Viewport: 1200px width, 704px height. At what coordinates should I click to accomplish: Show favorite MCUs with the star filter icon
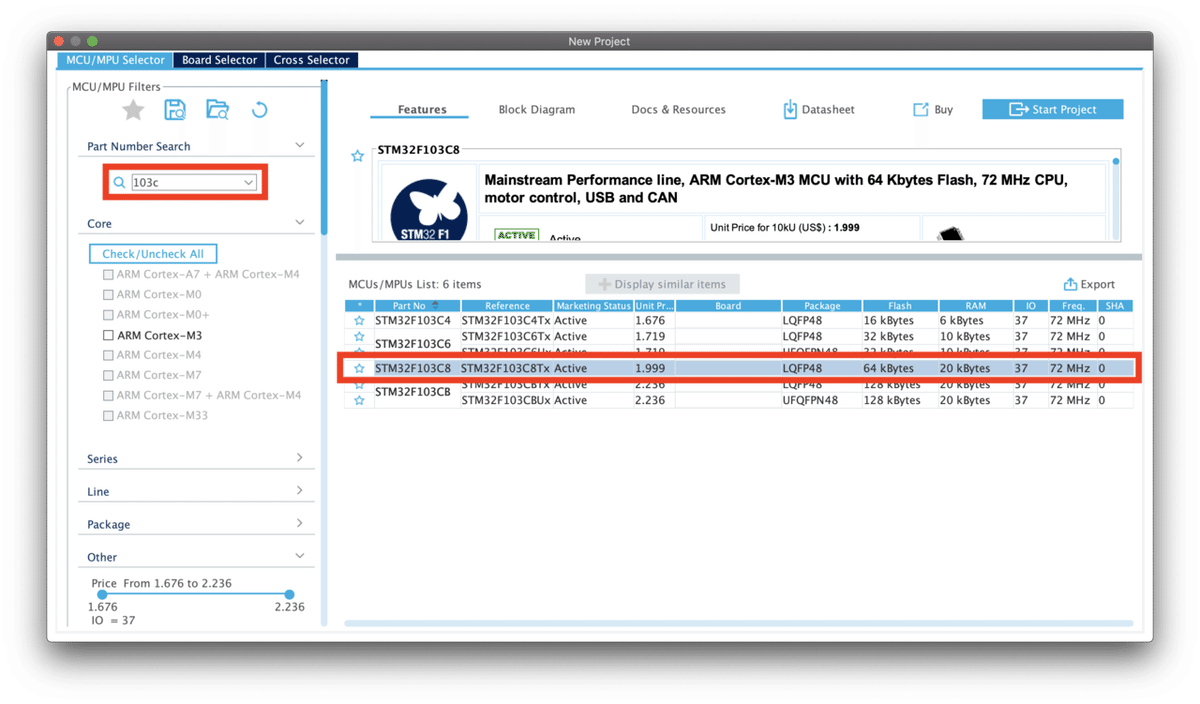click(x=133, y=110)
